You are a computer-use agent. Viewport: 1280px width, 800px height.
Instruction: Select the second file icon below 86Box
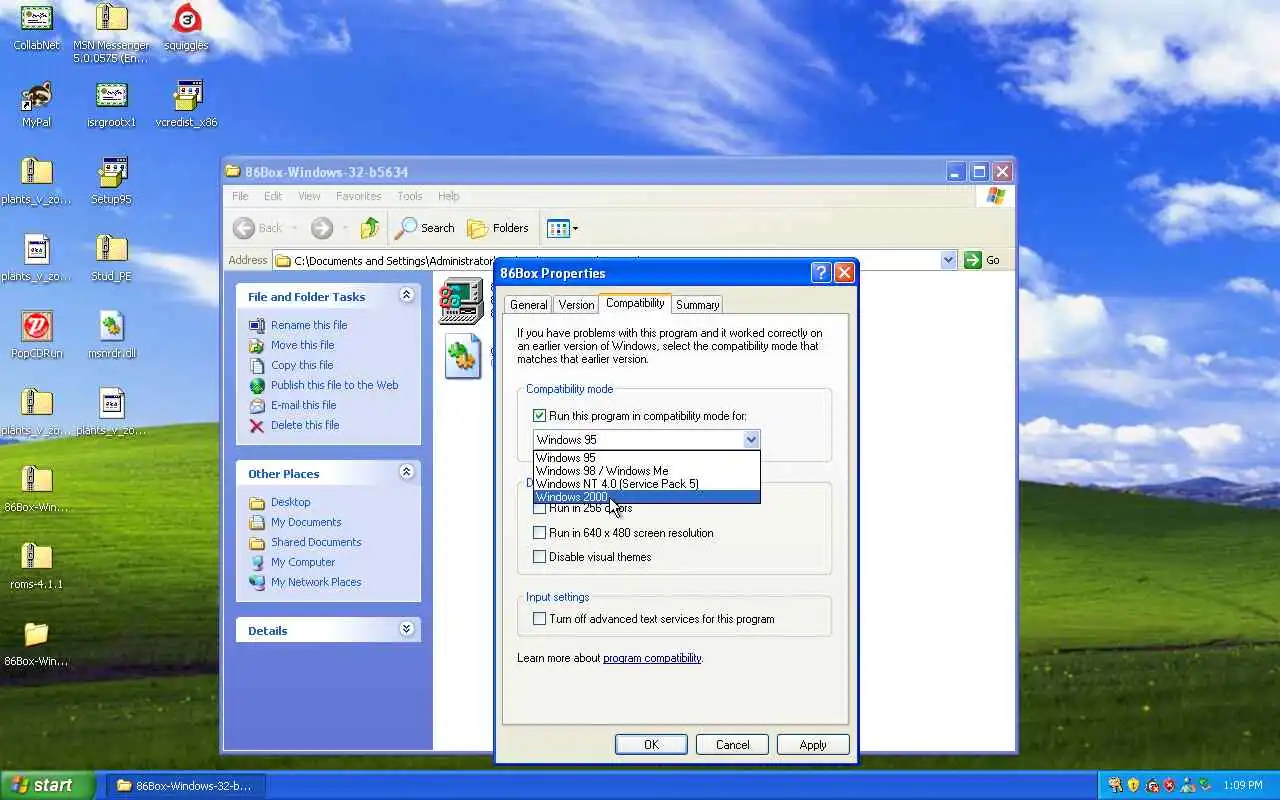pyautogui.click(x=462, y=356)
